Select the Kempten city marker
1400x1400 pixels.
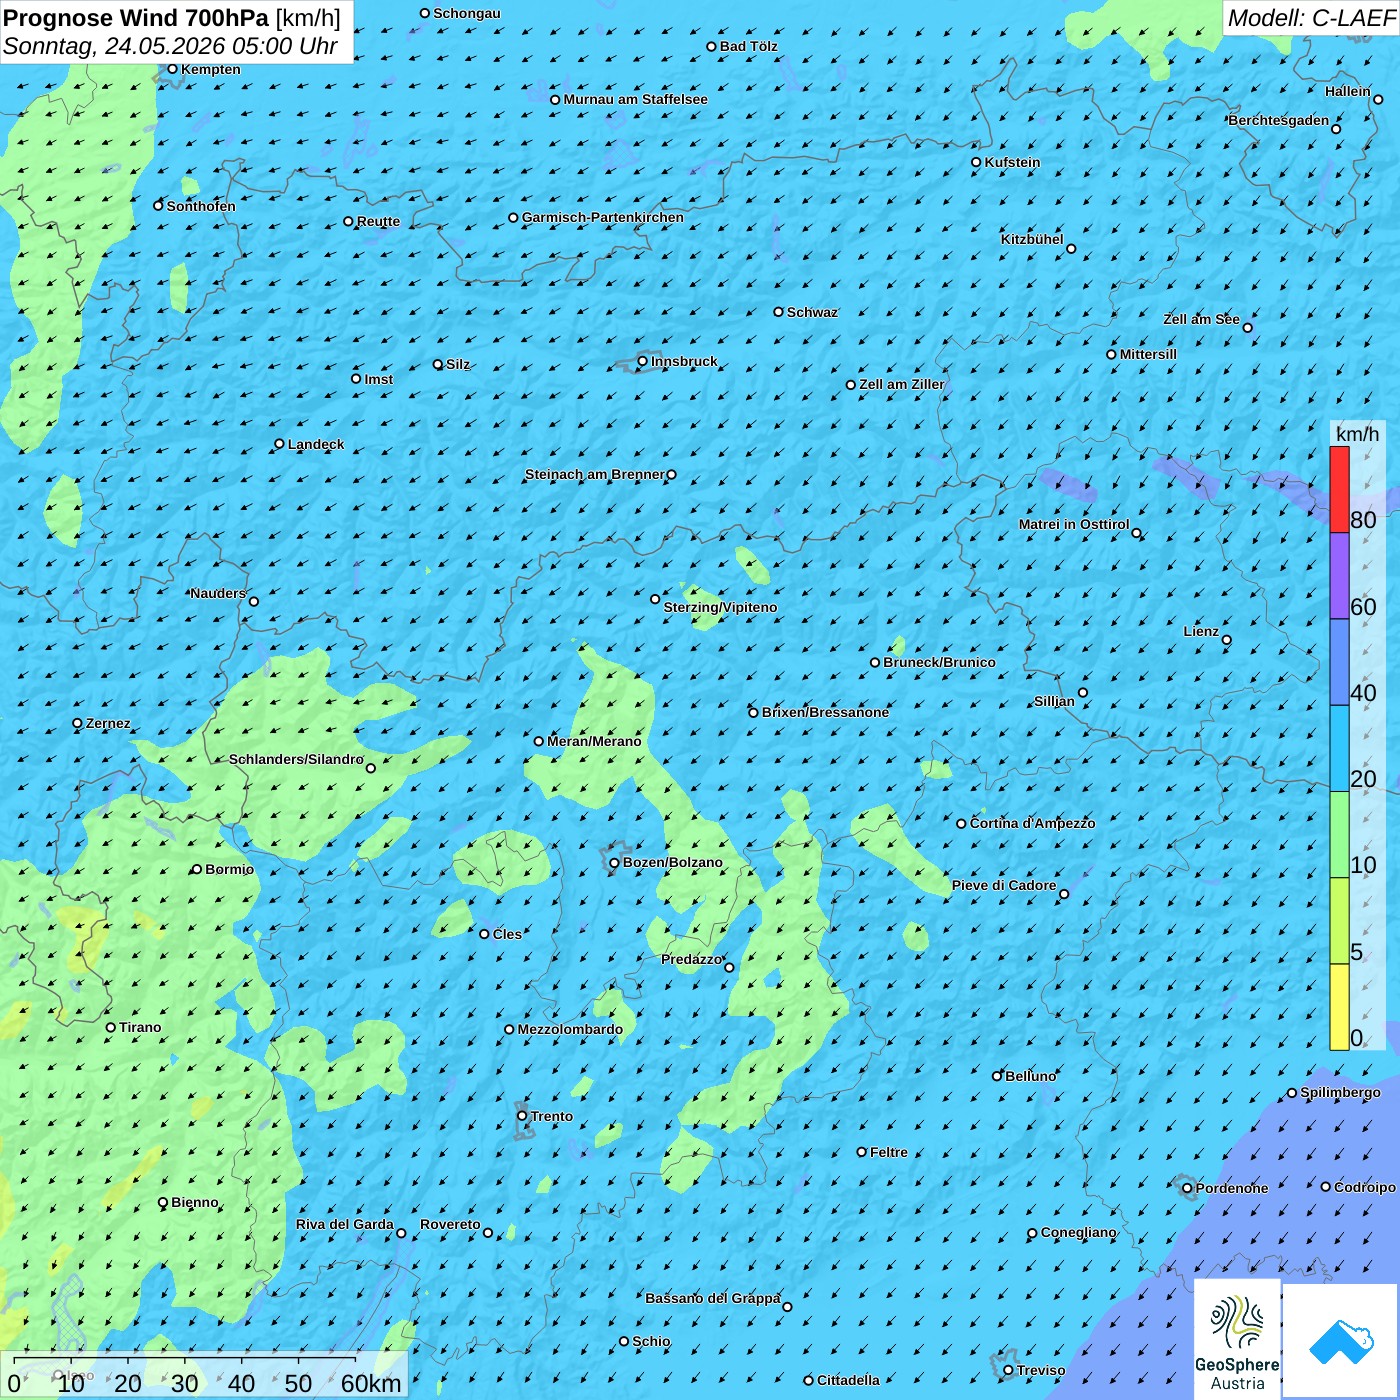coord(172,69)
